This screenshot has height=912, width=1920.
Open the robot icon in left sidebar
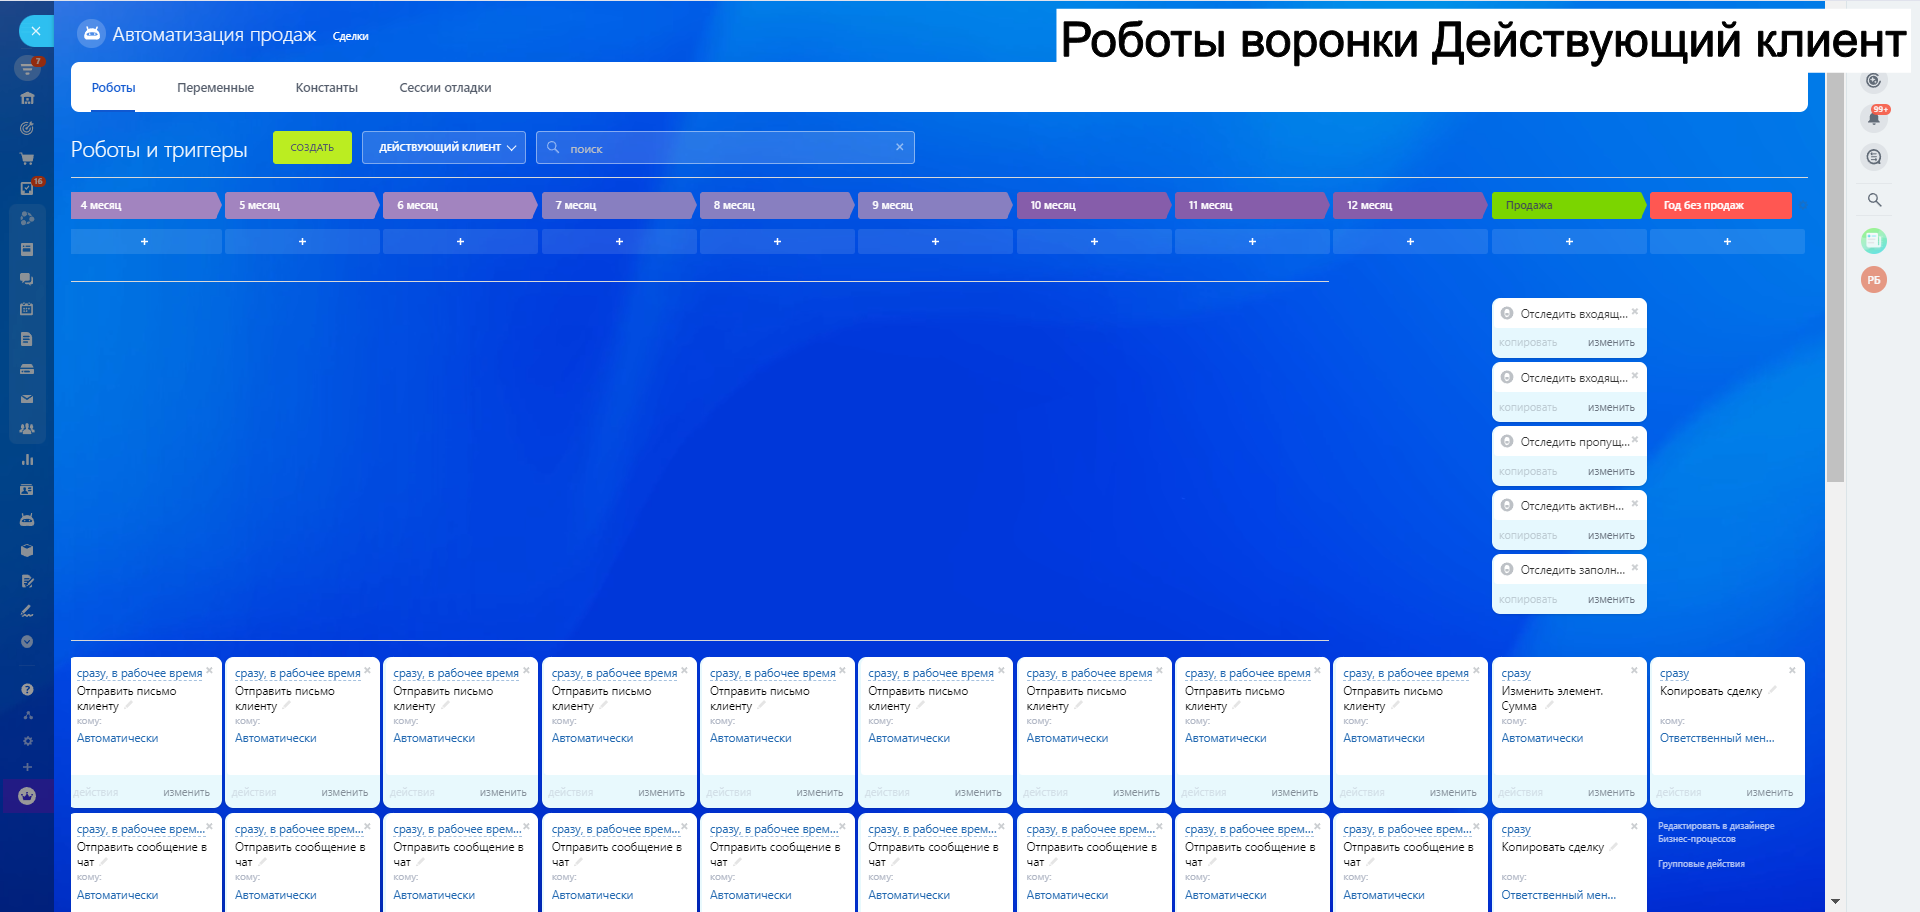pyautogui.click(x=27, y=520)
